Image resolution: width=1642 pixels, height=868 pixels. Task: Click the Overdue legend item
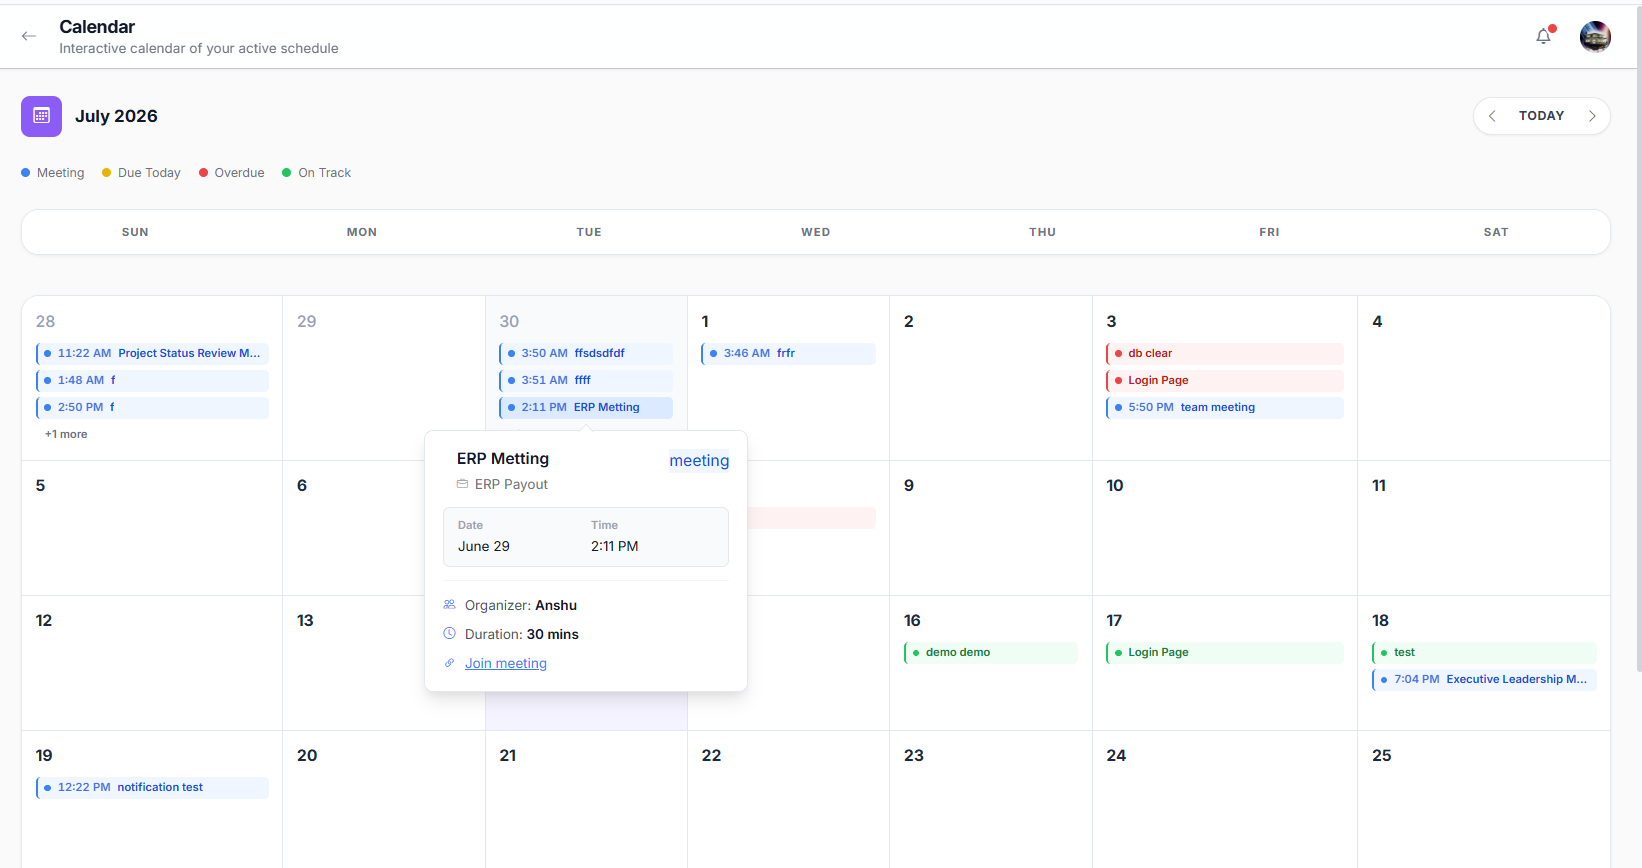[x=232, y=173]
